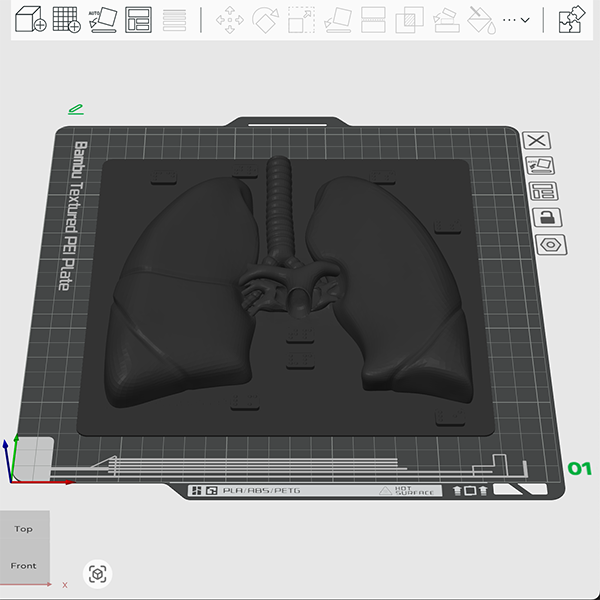Edit plate name with green pencil icon
The image size is (600, 600).
(75, 108)
